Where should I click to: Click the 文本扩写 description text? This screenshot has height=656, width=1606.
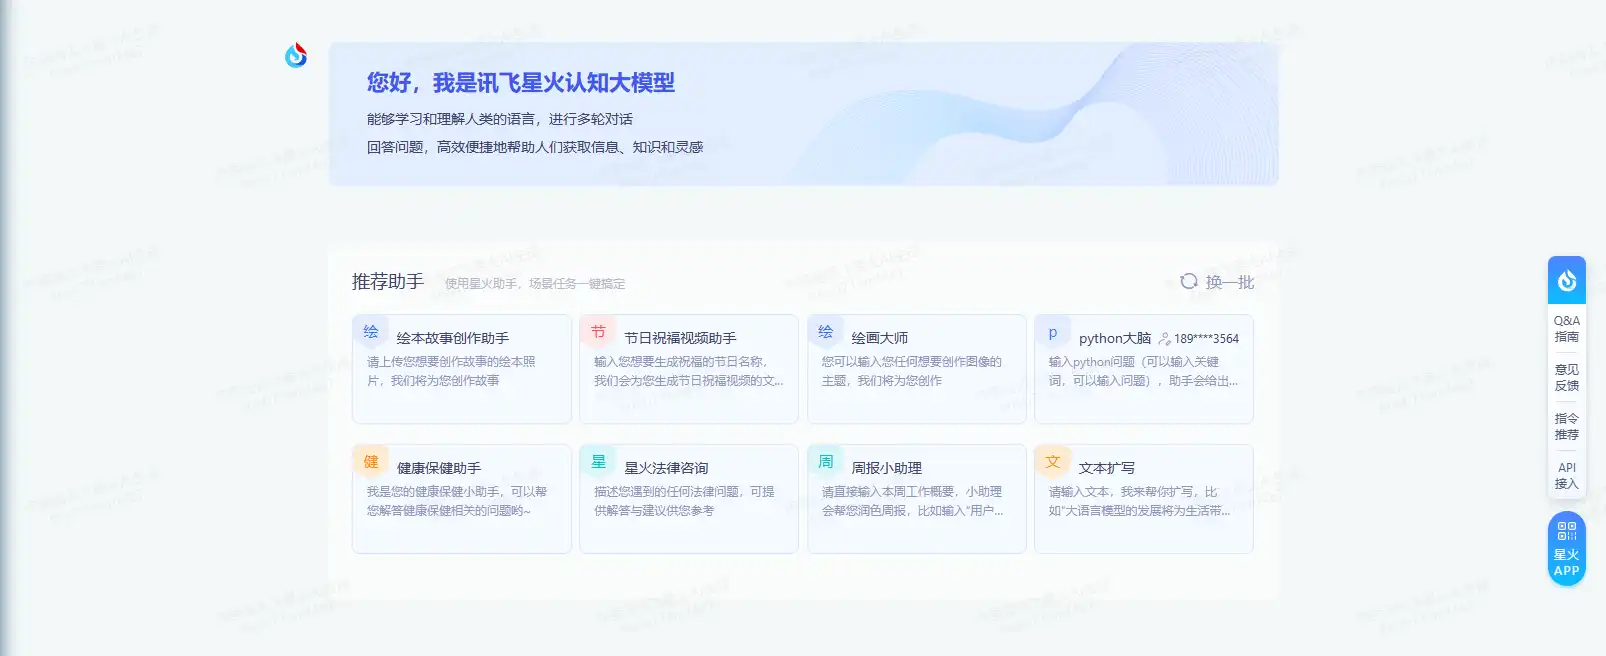pyautogui.click(x=1140, y=501)
